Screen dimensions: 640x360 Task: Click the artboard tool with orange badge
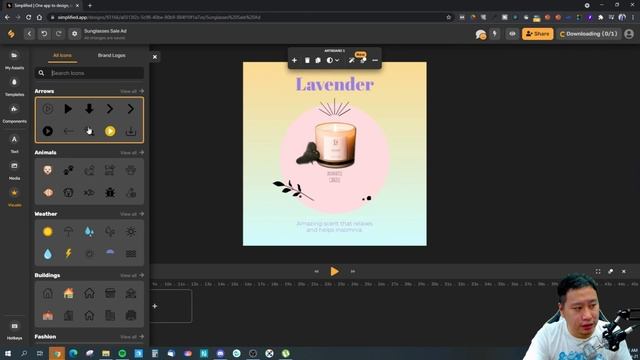pos(362,60)
